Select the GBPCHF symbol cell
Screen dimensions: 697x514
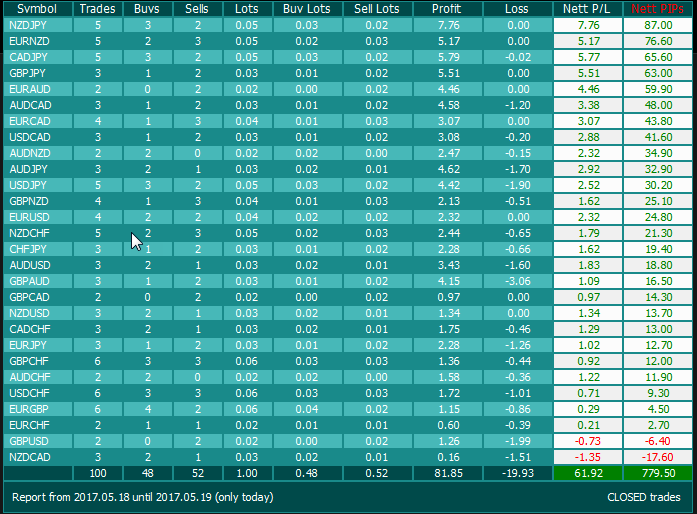pos(37,361)
